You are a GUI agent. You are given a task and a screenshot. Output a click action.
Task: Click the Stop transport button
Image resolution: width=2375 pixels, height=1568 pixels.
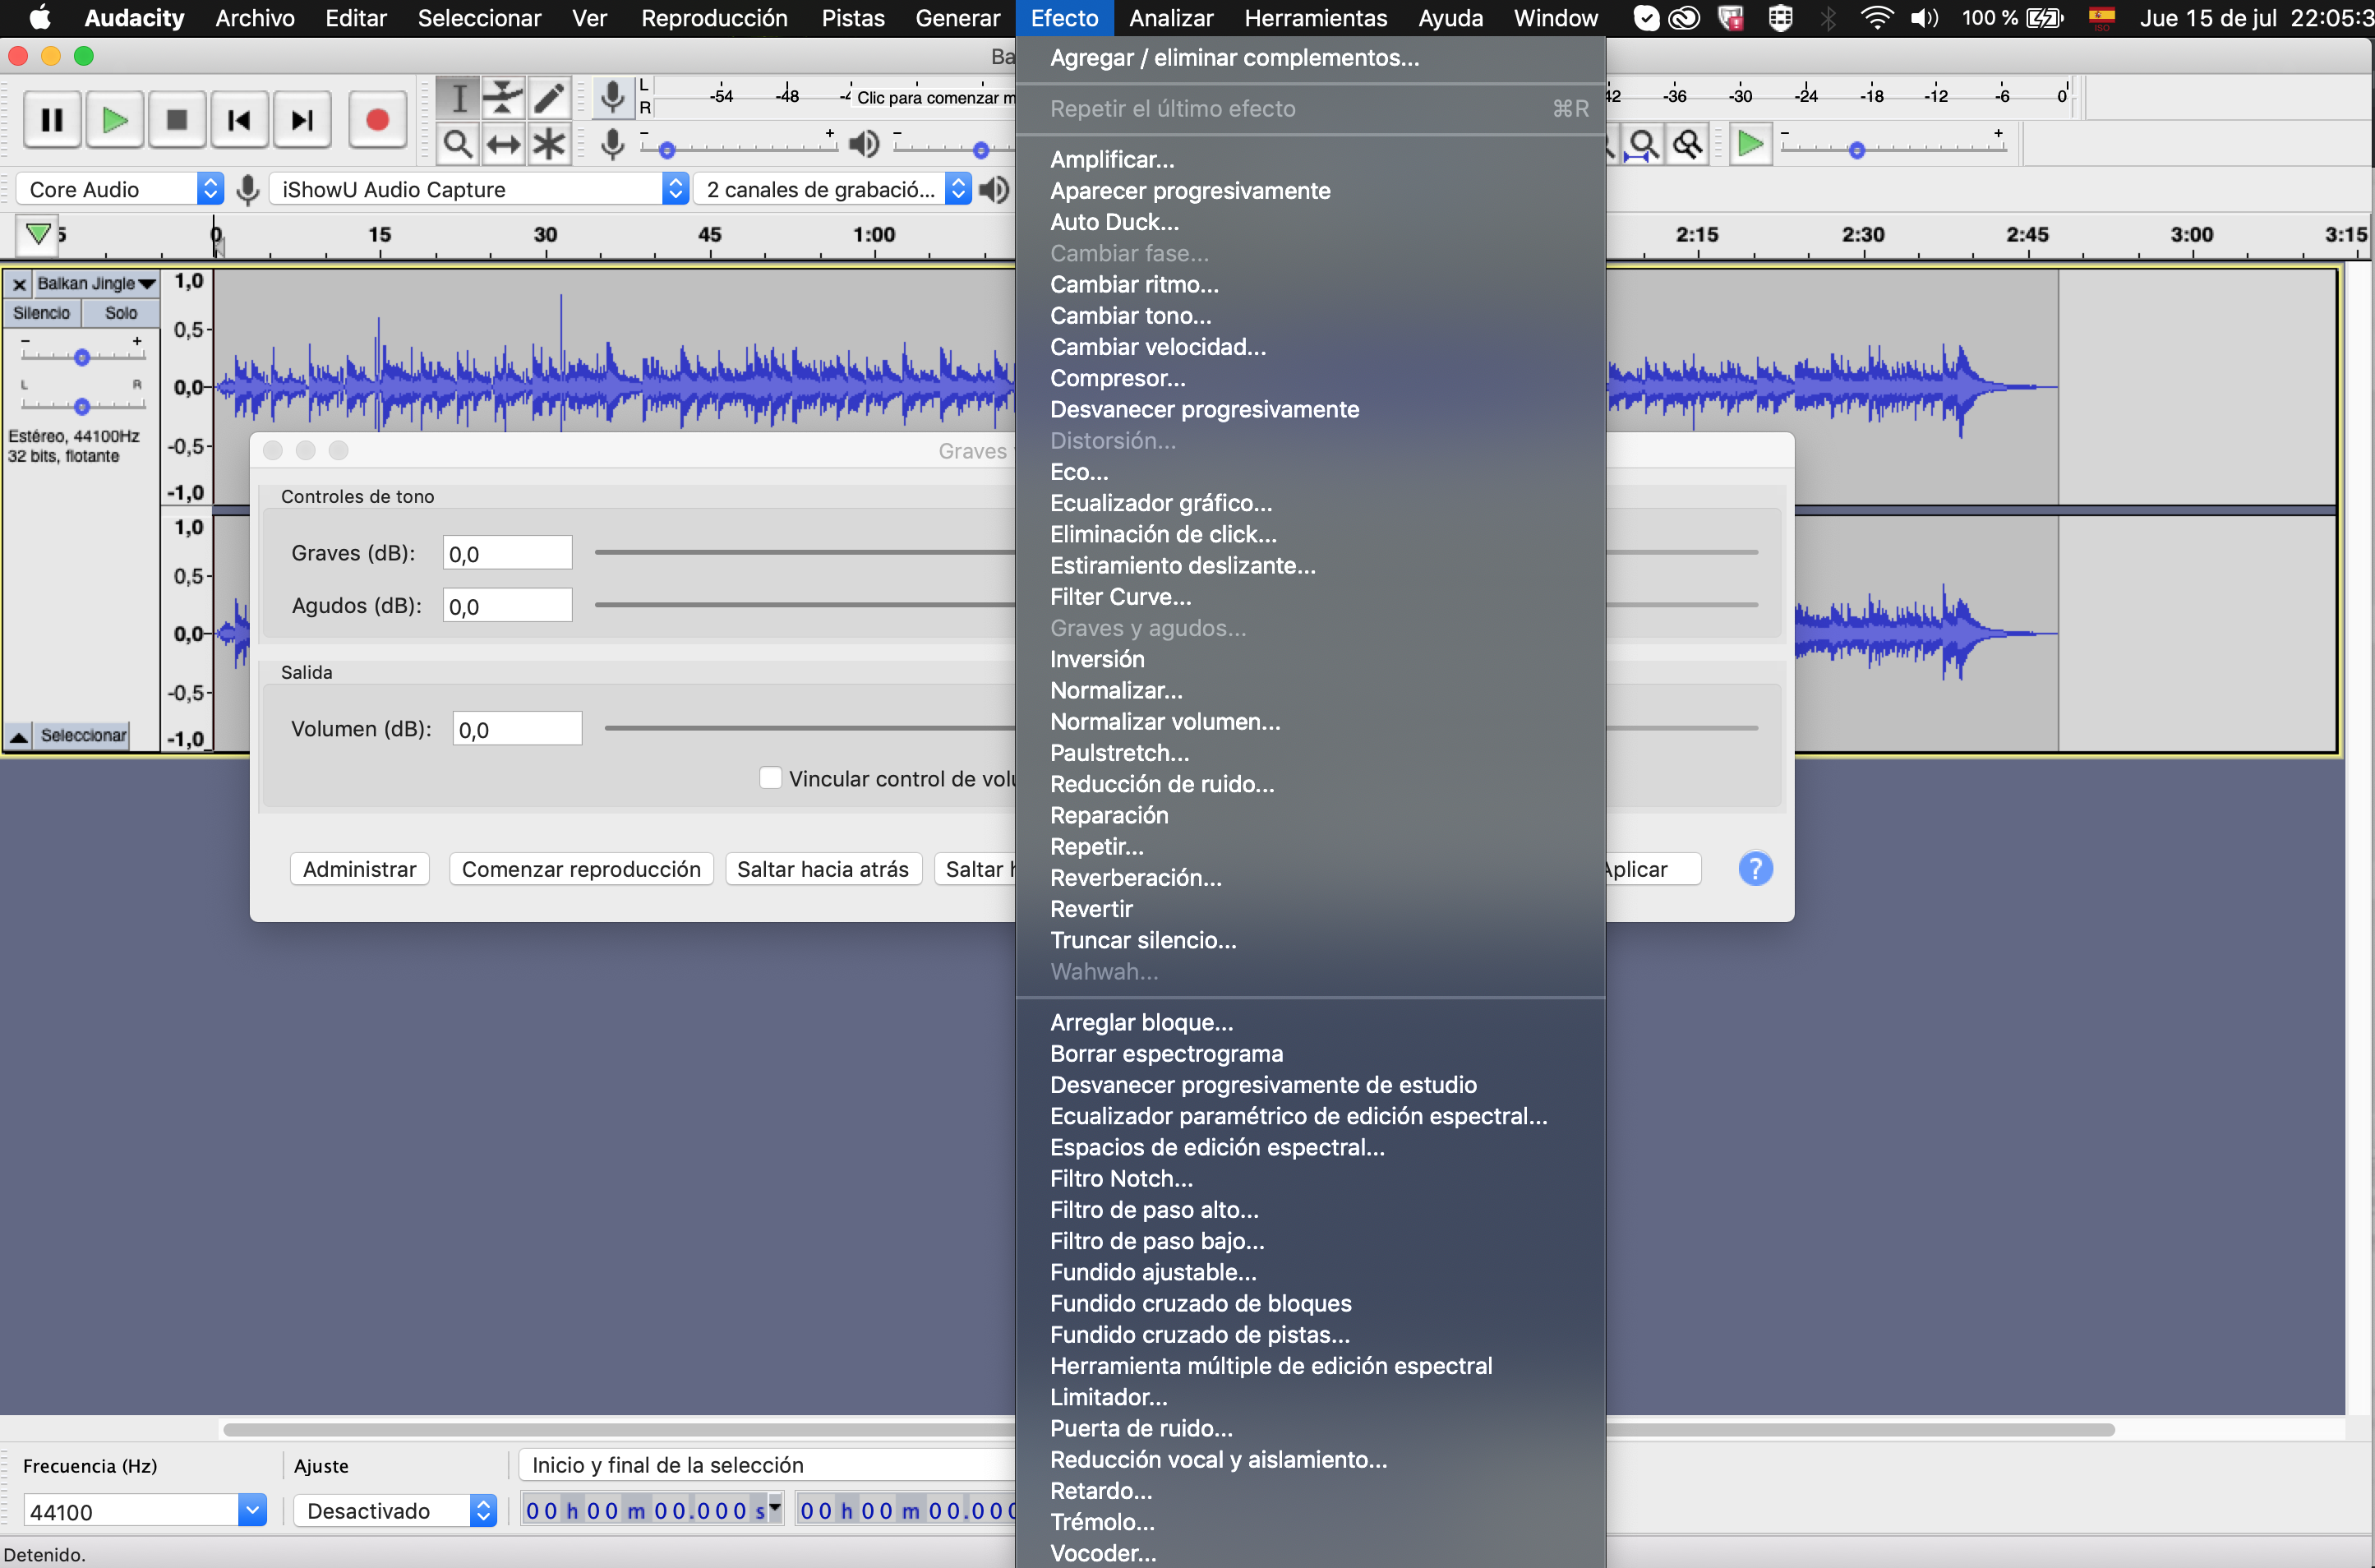(x=177, y=120)
